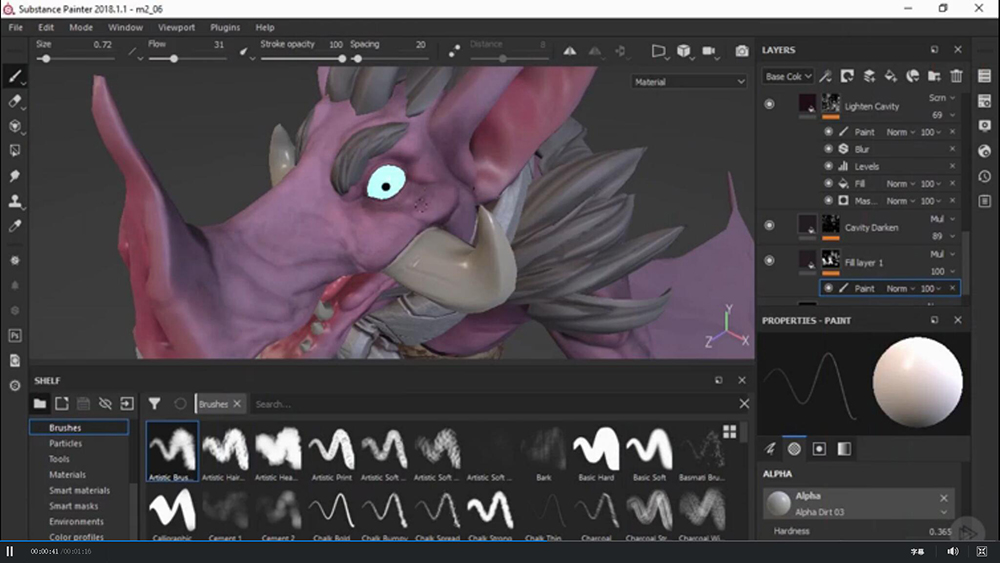Open Mul blend mode dropdown for Cavity Darken
This screenshot has width=1000, height=563.
[x=942, y=219]
